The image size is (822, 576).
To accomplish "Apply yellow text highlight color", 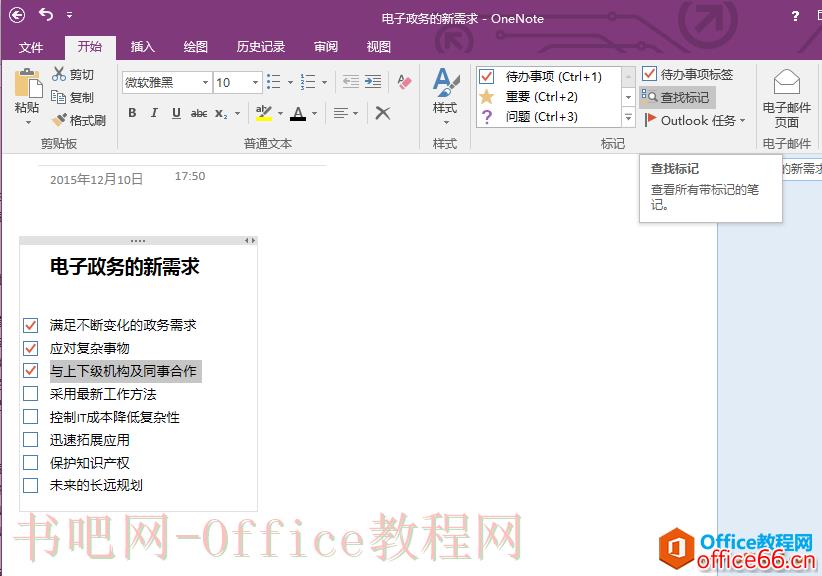I will point(264,113).
